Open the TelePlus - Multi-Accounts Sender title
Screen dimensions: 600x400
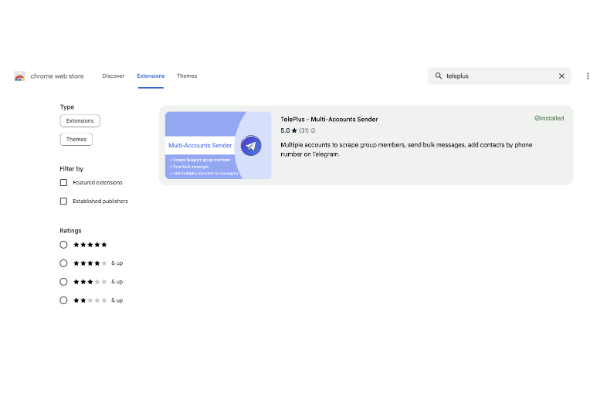pyautogui.click(x=329, y=119)
